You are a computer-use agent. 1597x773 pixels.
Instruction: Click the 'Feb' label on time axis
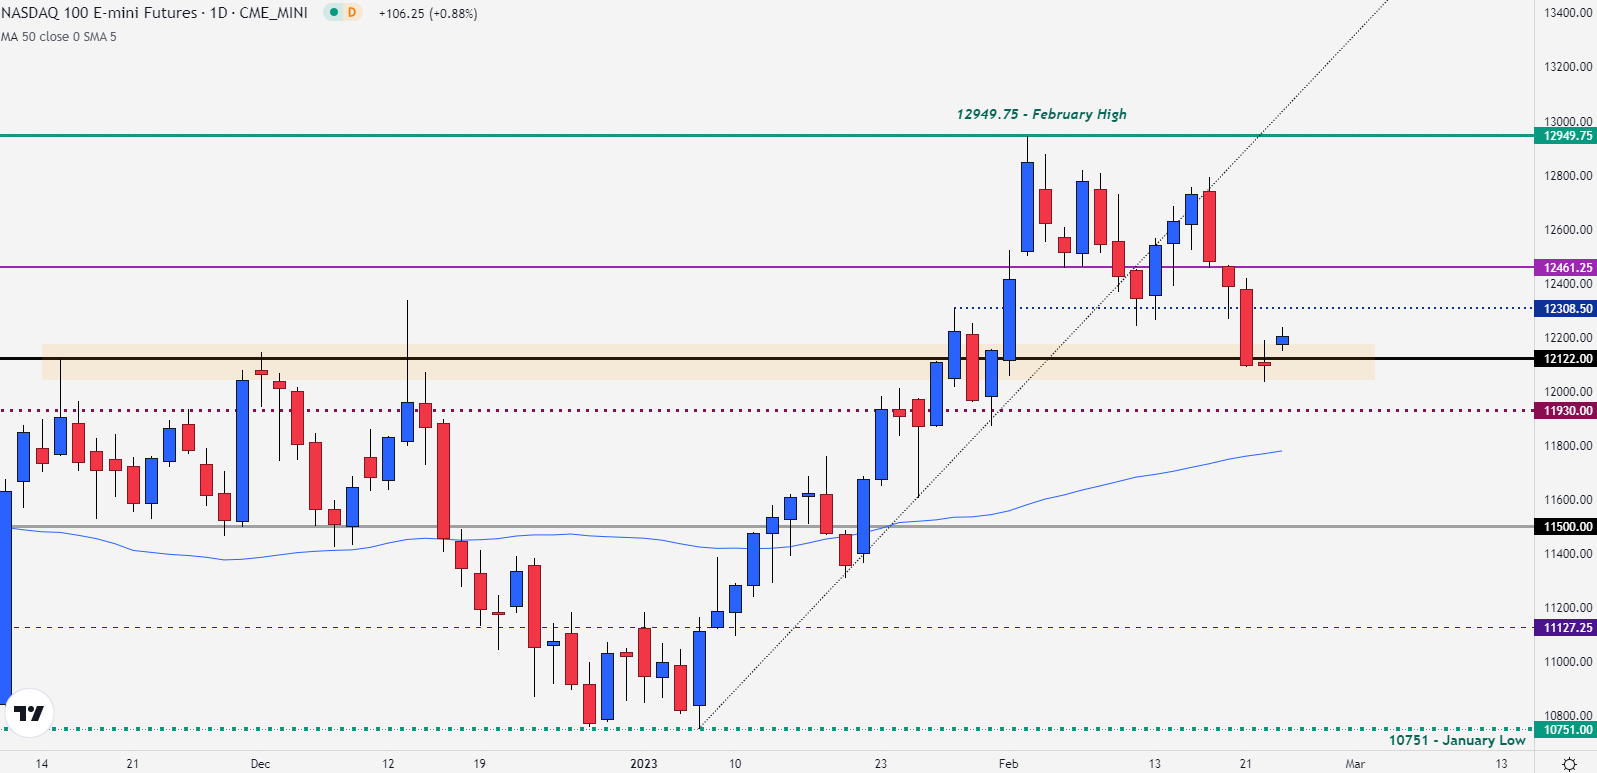pos(1008,764)
